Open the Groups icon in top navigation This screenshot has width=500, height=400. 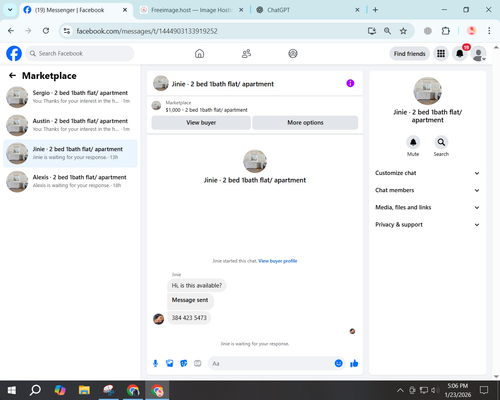[293, 54]
